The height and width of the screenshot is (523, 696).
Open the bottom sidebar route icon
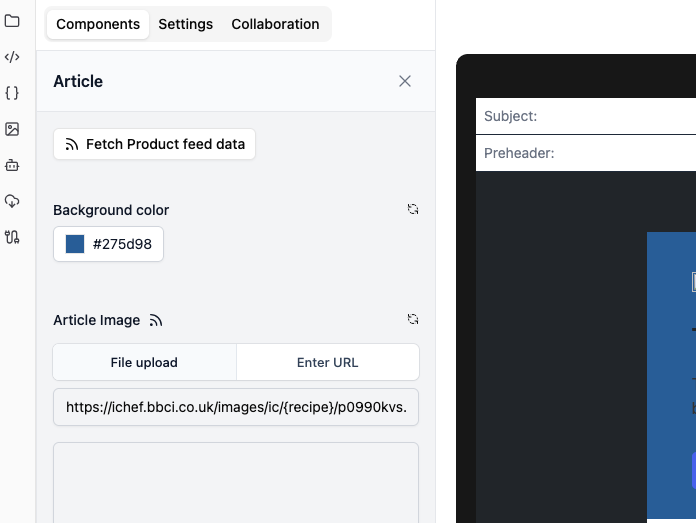[12, 237]
